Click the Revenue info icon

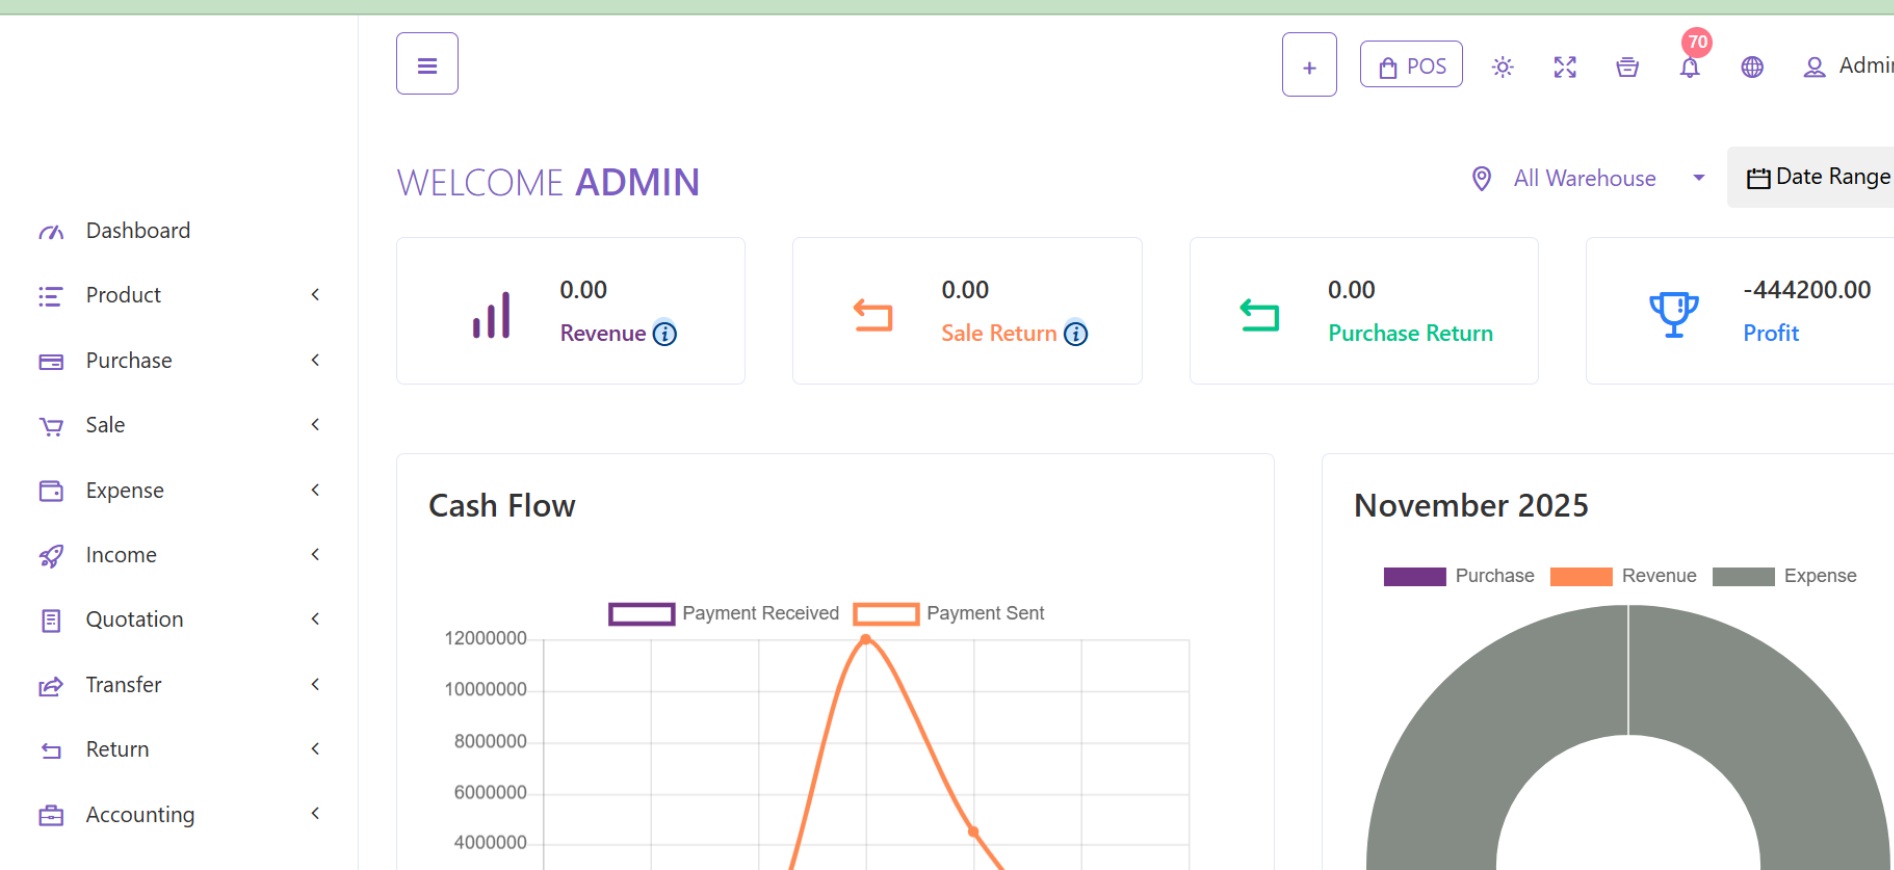click(665, 333)
